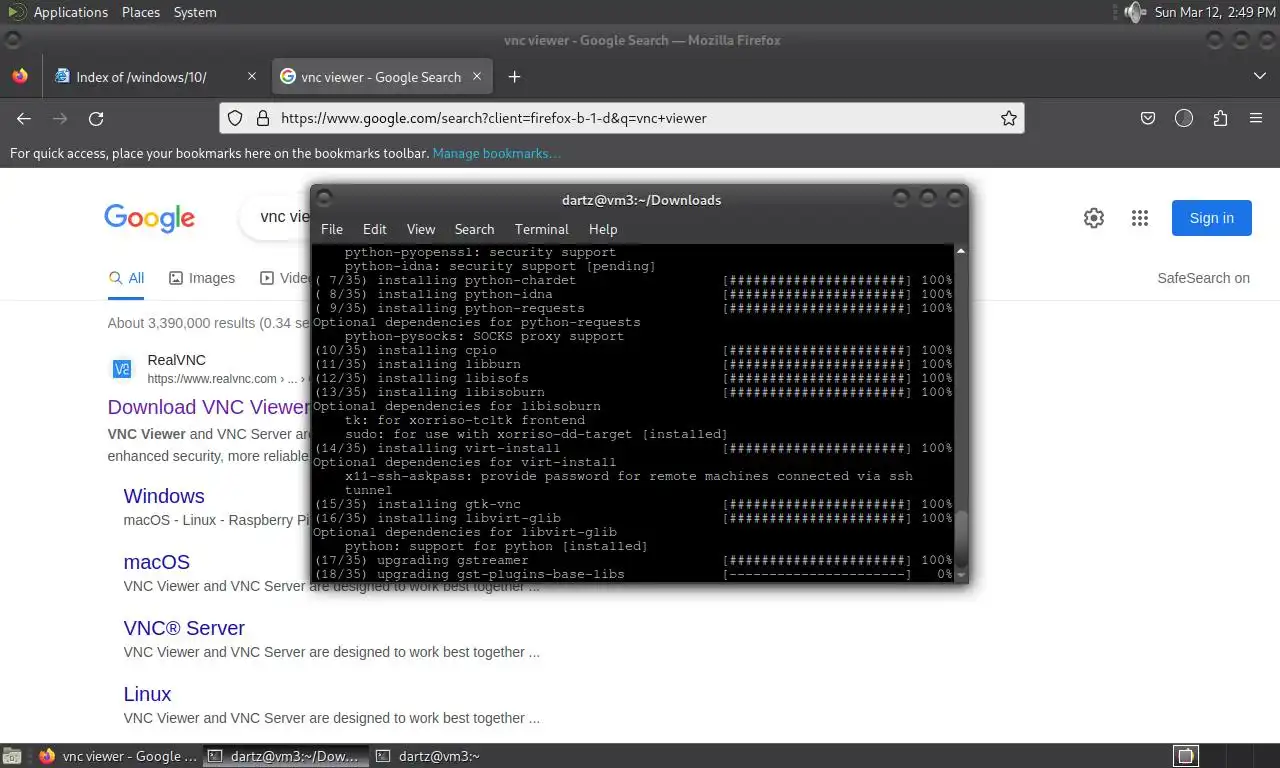The image size is (1280, 768).
Task: Select the All search tab
Action: [x=127, y=278]
